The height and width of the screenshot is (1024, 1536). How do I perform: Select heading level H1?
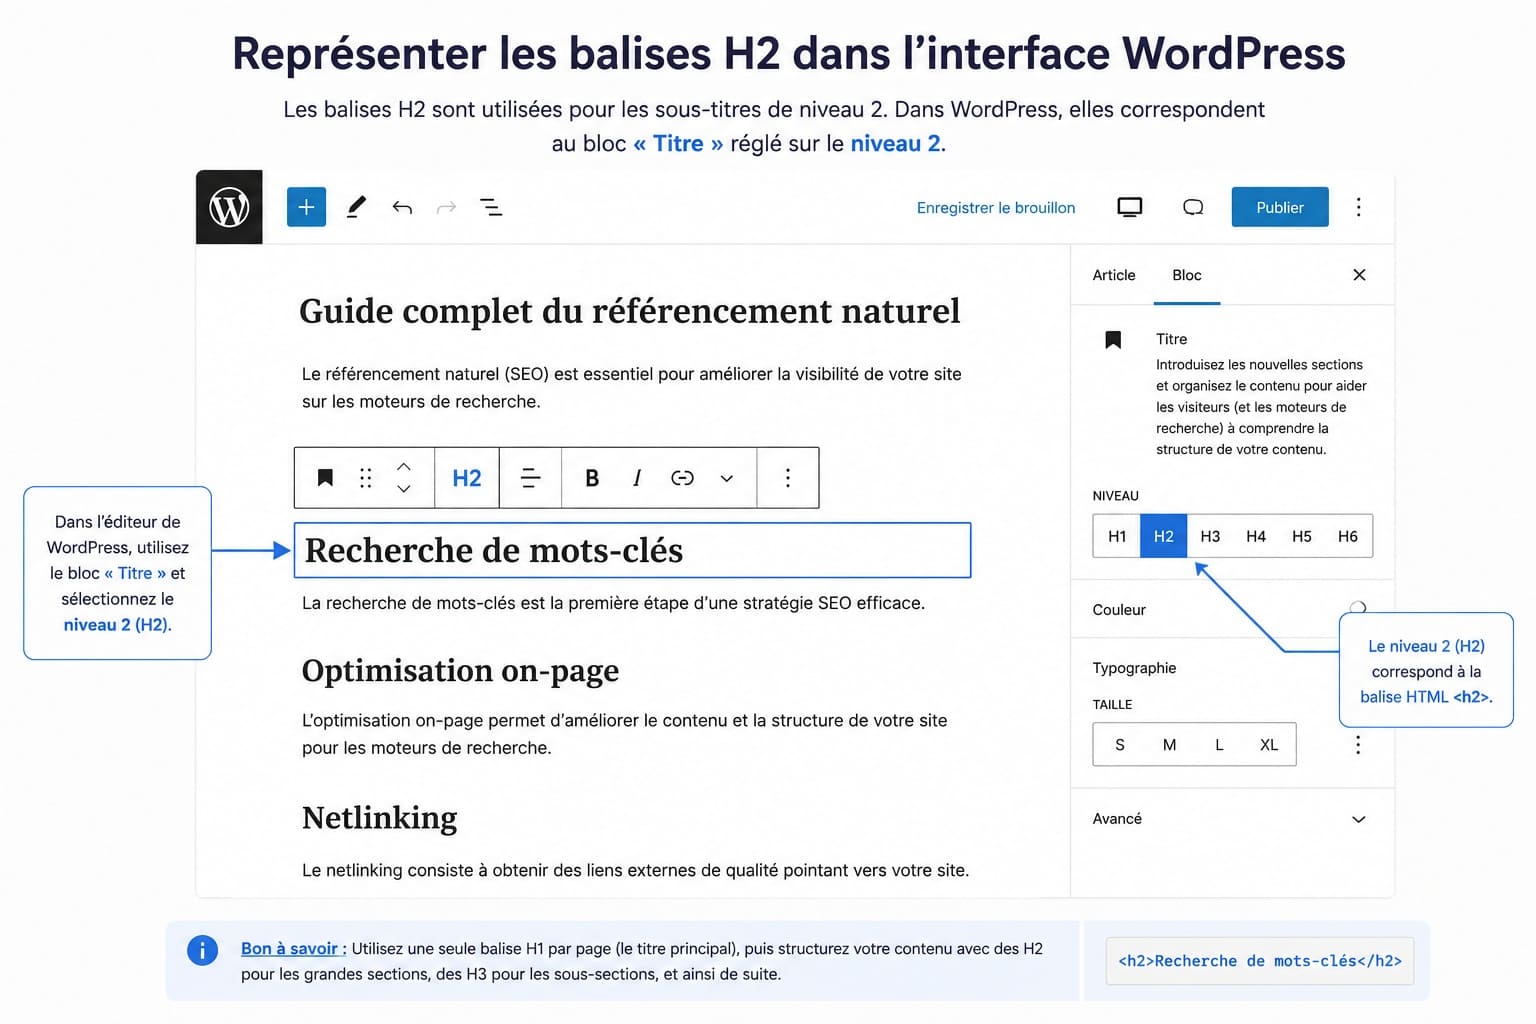1117,536
